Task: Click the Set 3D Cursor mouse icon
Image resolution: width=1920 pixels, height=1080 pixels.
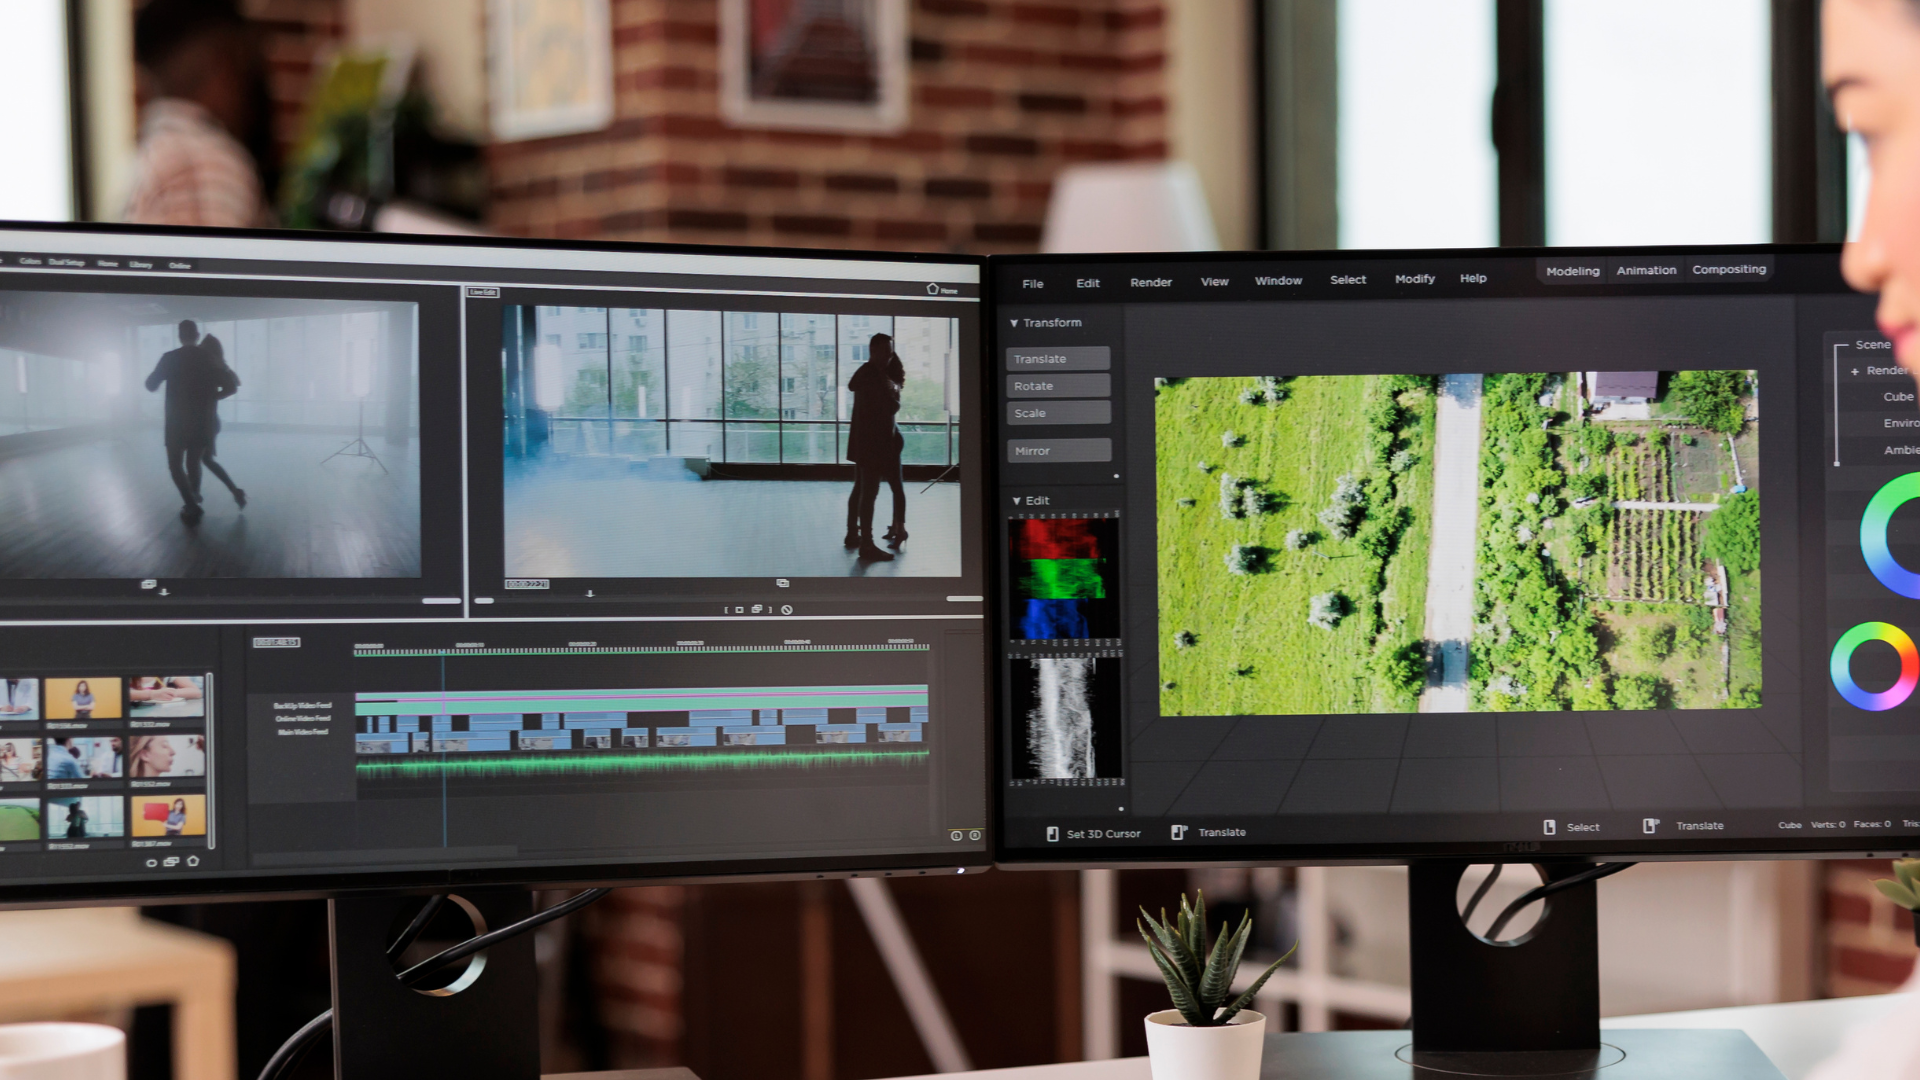Action: coord(1052,833)
